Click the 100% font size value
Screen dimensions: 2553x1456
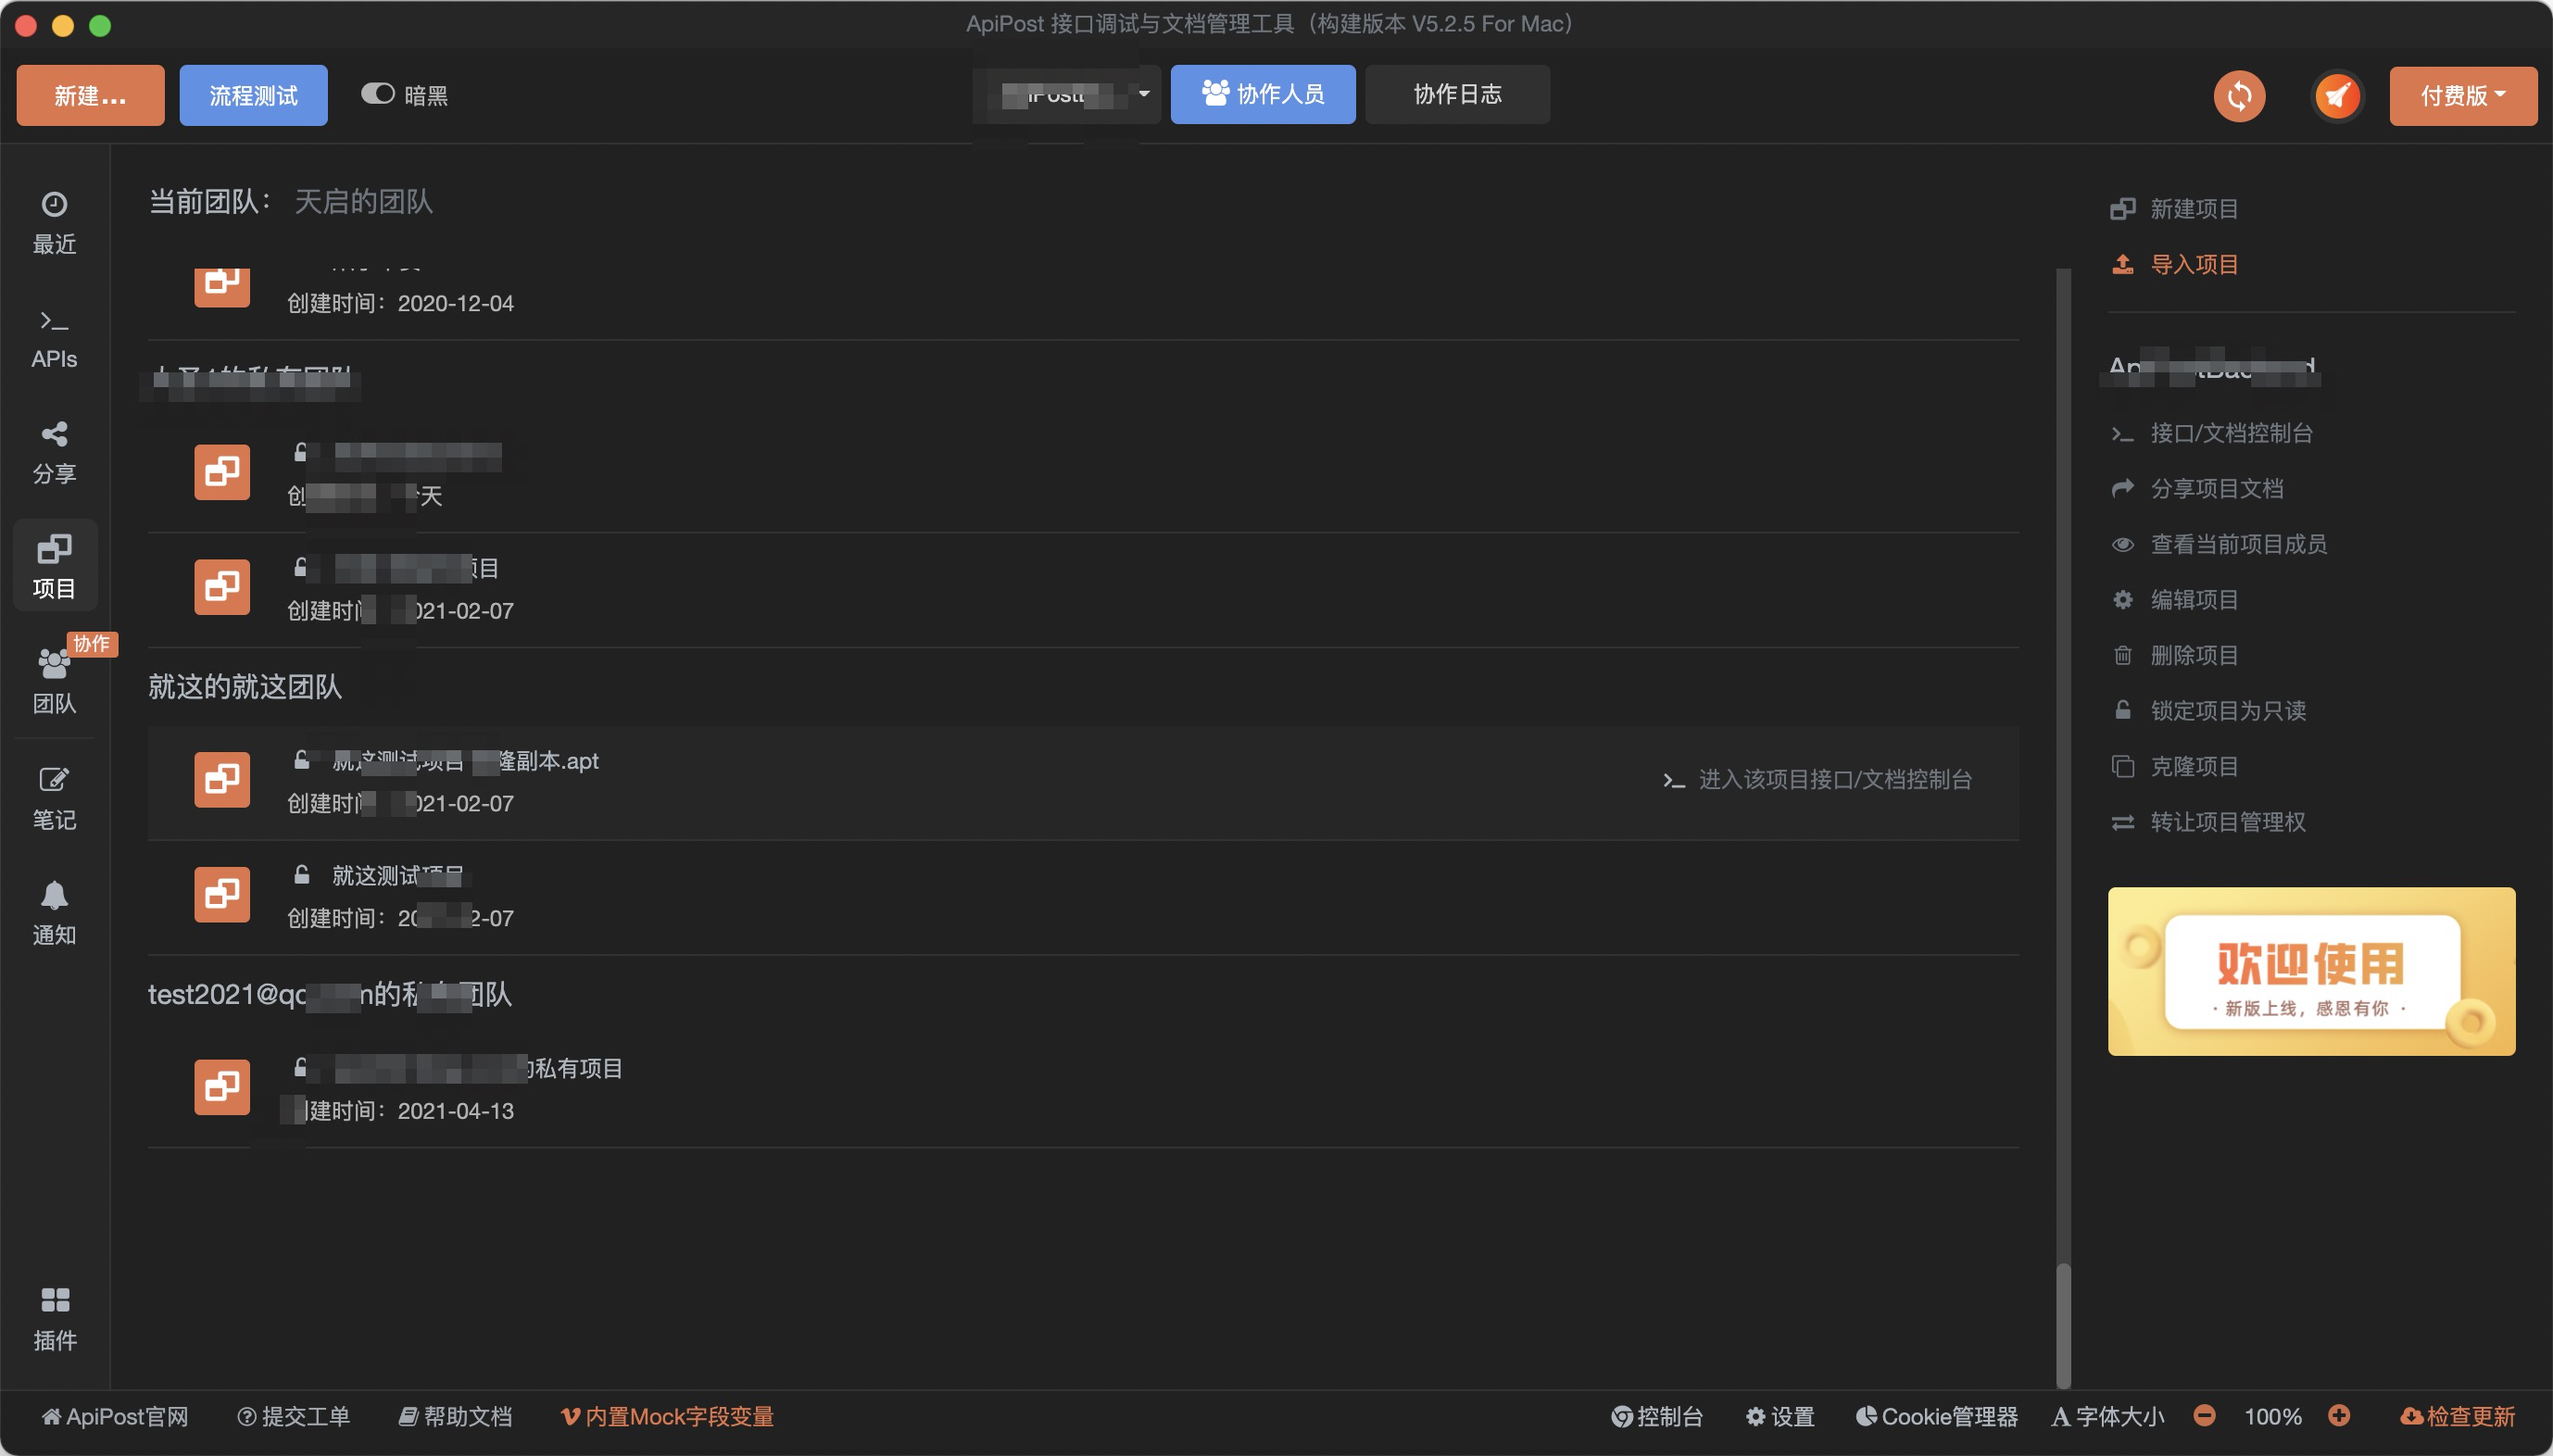pos(2272,1416)
